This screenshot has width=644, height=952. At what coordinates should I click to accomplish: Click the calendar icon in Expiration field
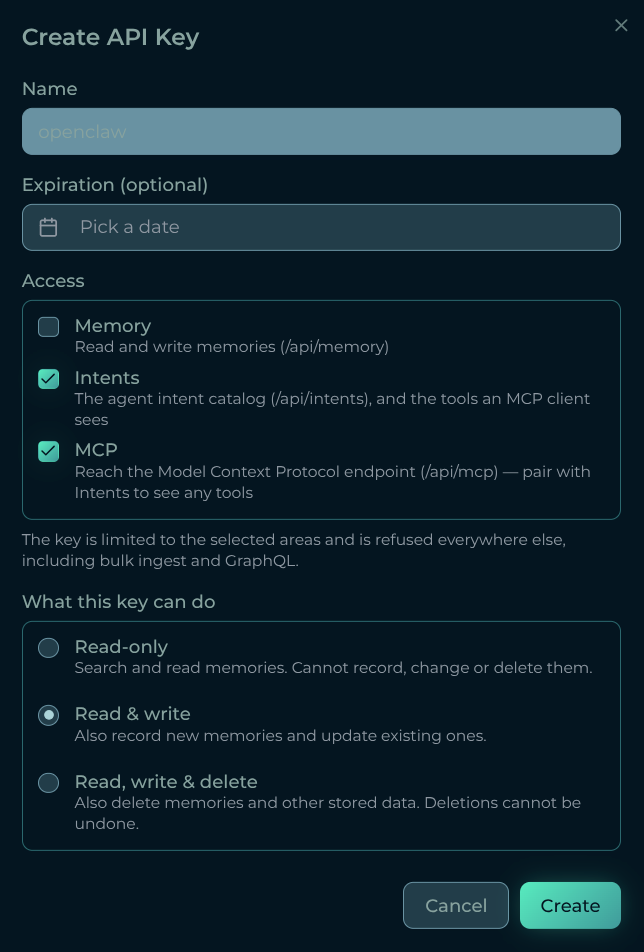(x=49, y=227)
